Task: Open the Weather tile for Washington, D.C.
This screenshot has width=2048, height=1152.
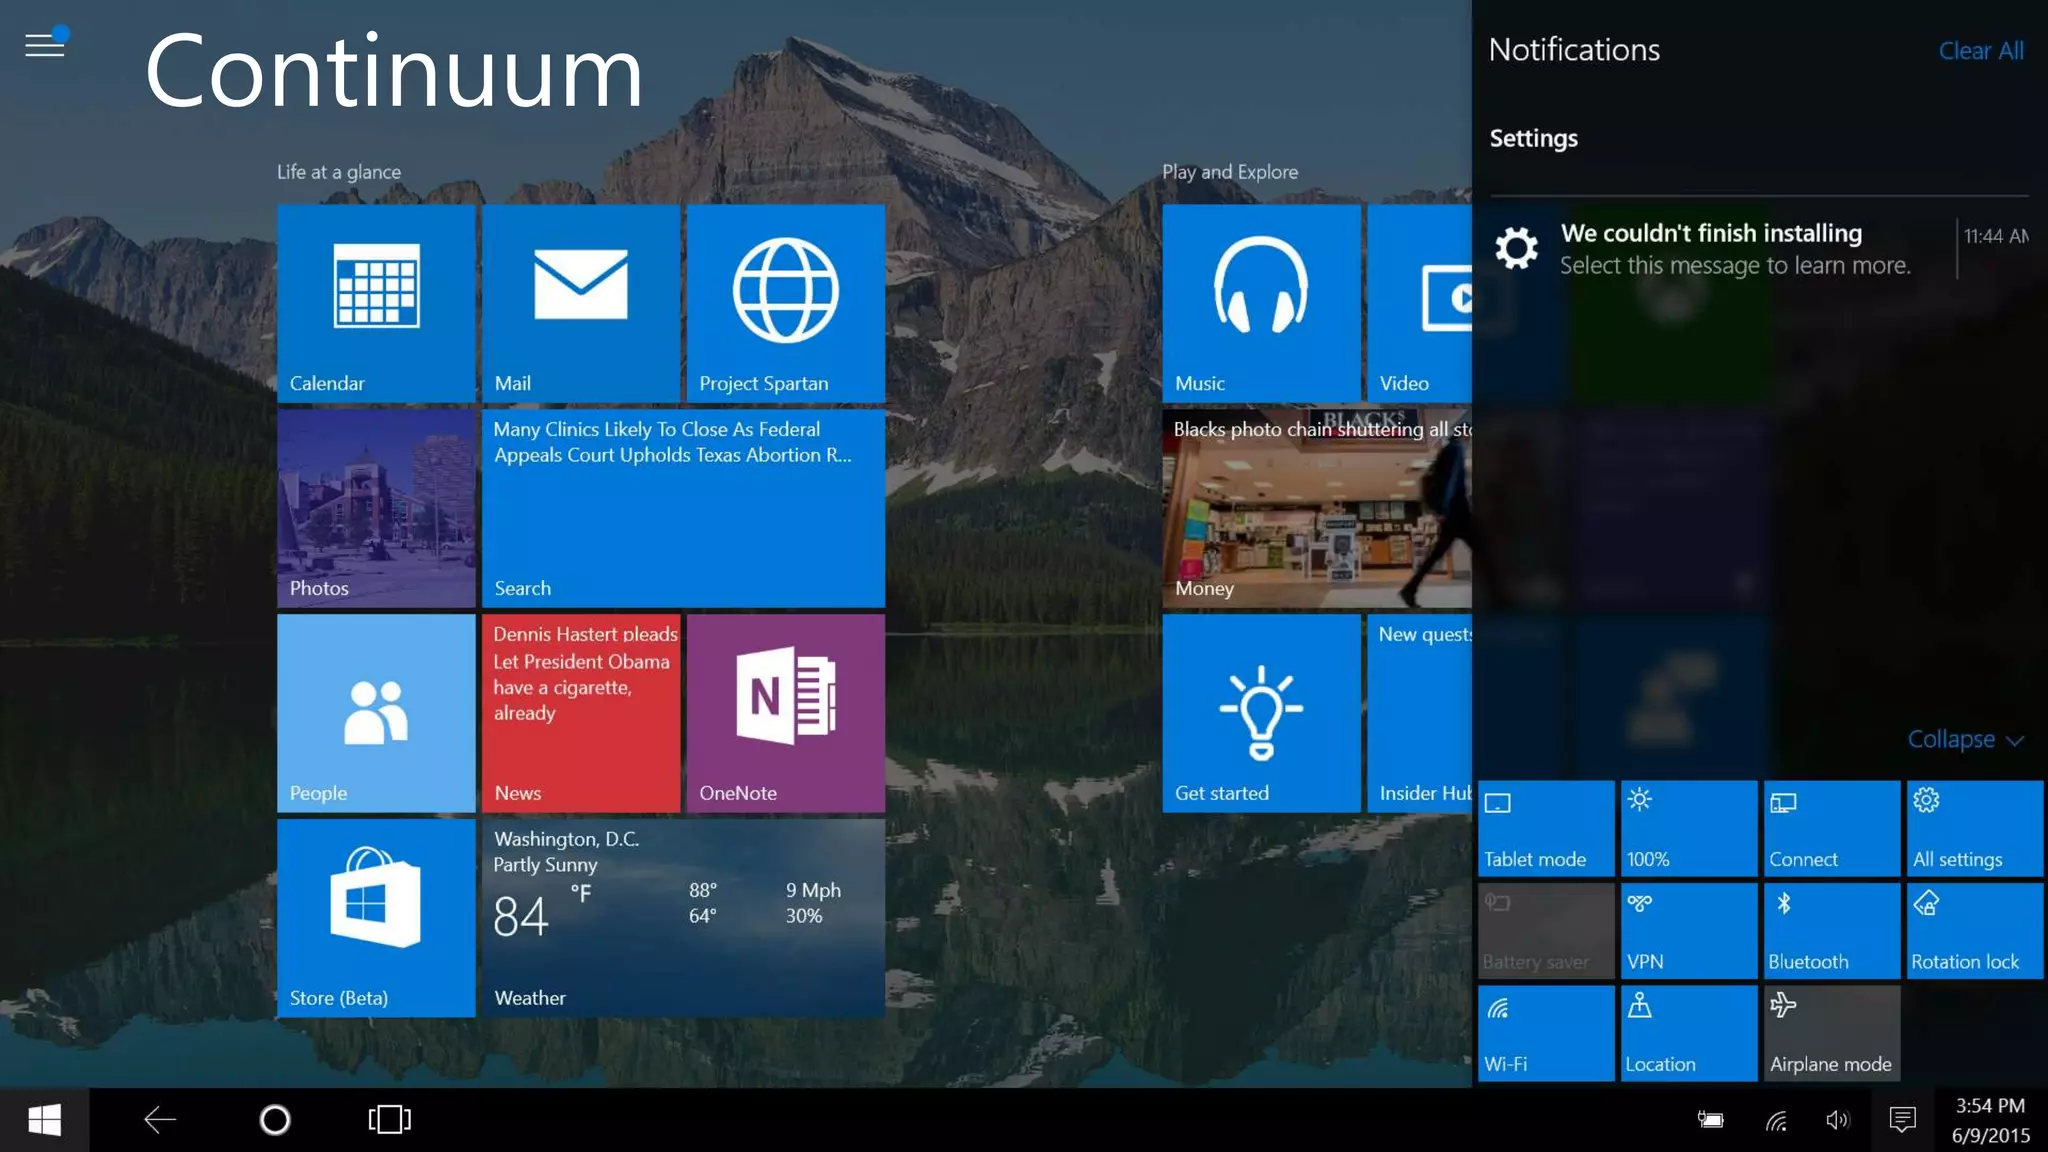Action: (x=683, y=918)
